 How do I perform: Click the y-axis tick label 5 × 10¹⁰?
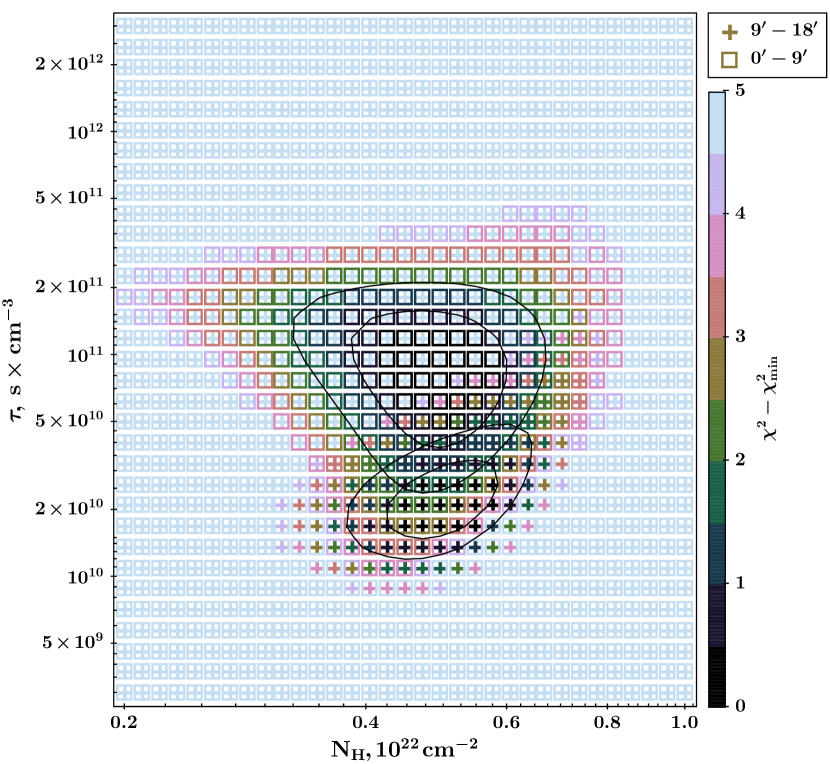(69, 421)
